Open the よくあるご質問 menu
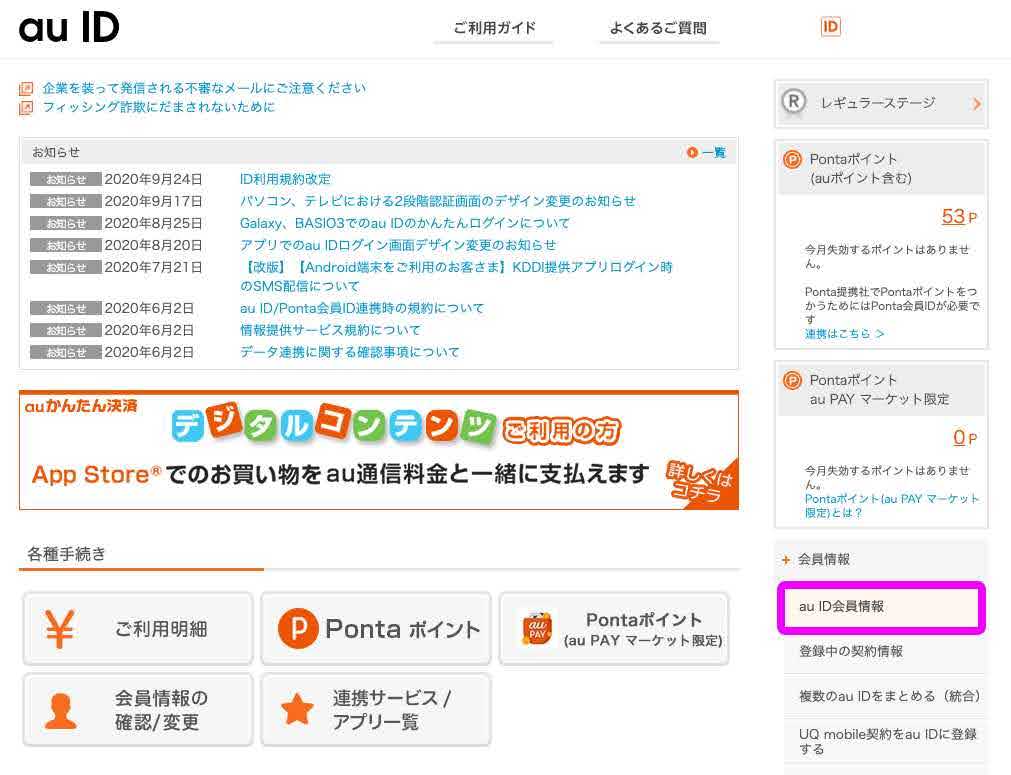1011x775 pixels. (658, 28)
